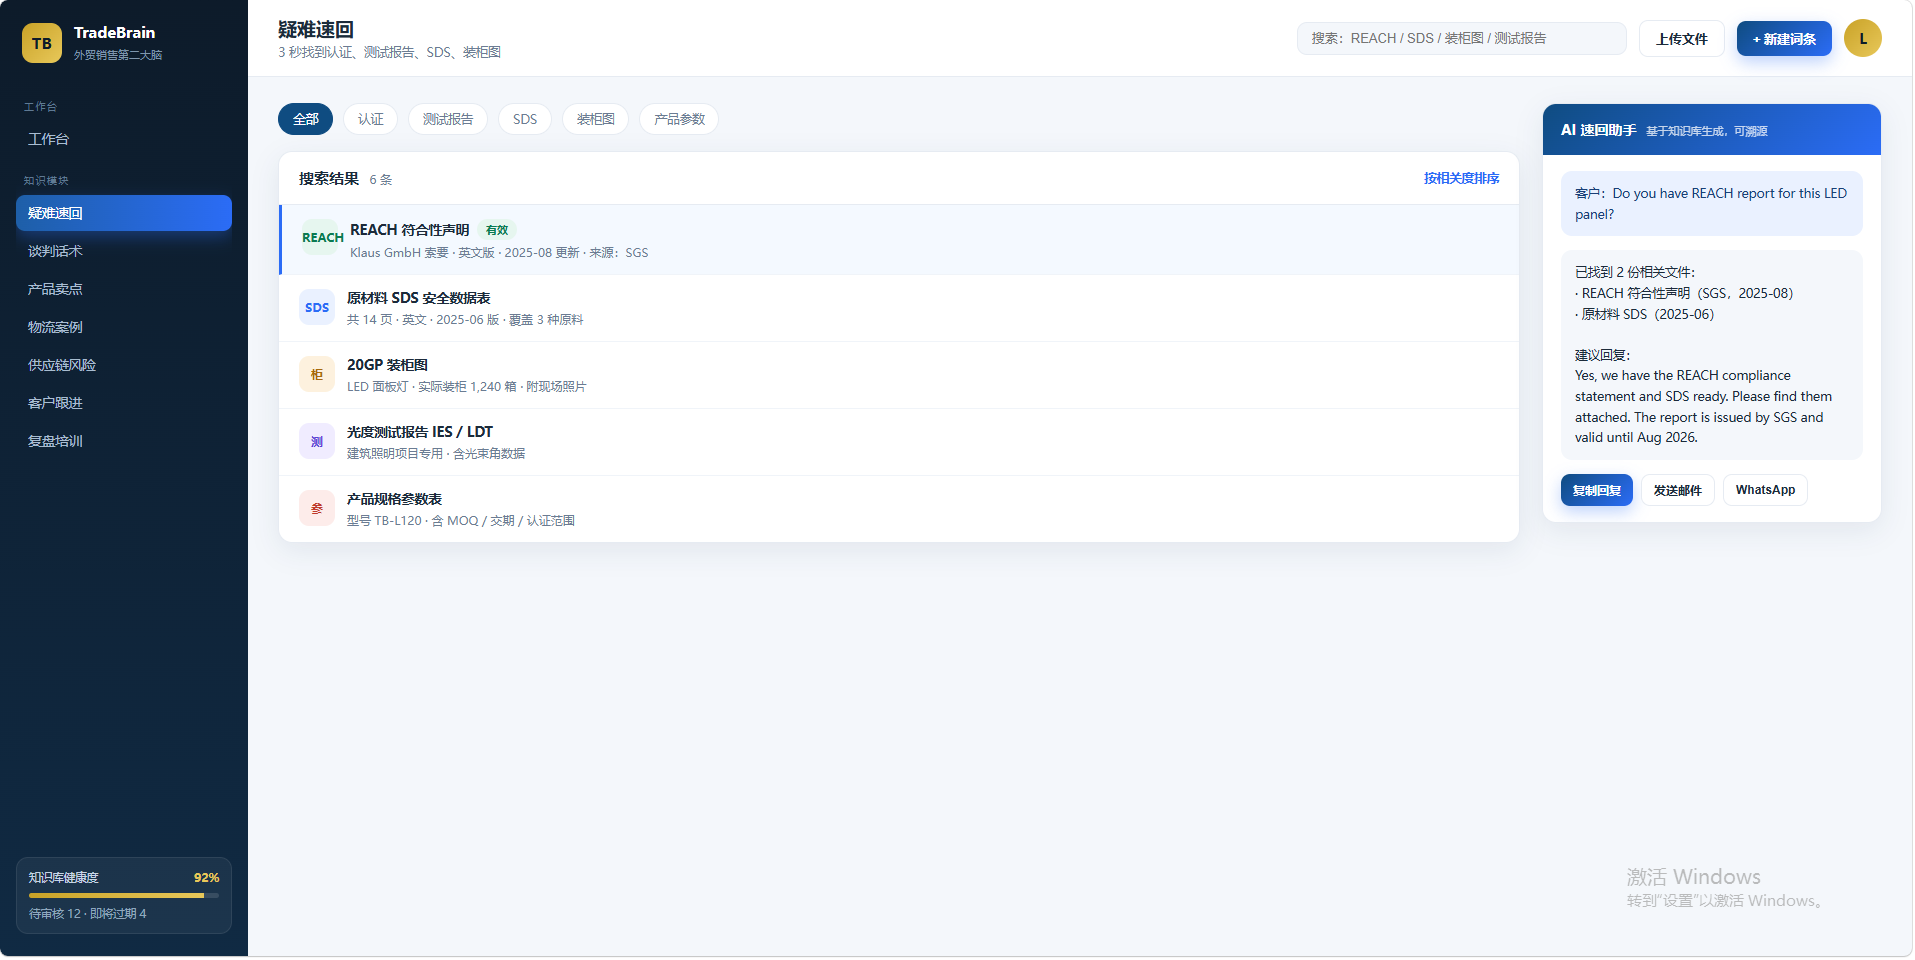Click the 知识库健康度 progress bar
This screenshot has height=960, width=1915.
124,896
